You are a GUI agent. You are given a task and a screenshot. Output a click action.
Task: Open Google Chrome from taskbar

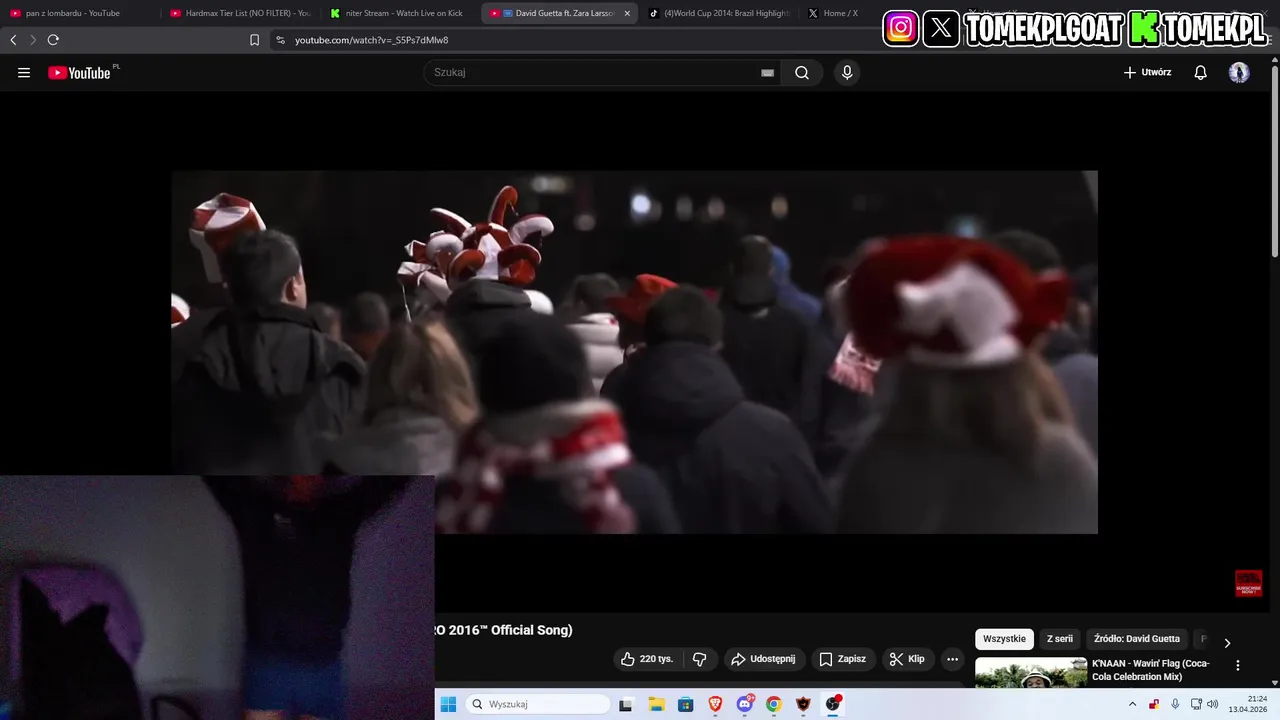tap(774, 704)
